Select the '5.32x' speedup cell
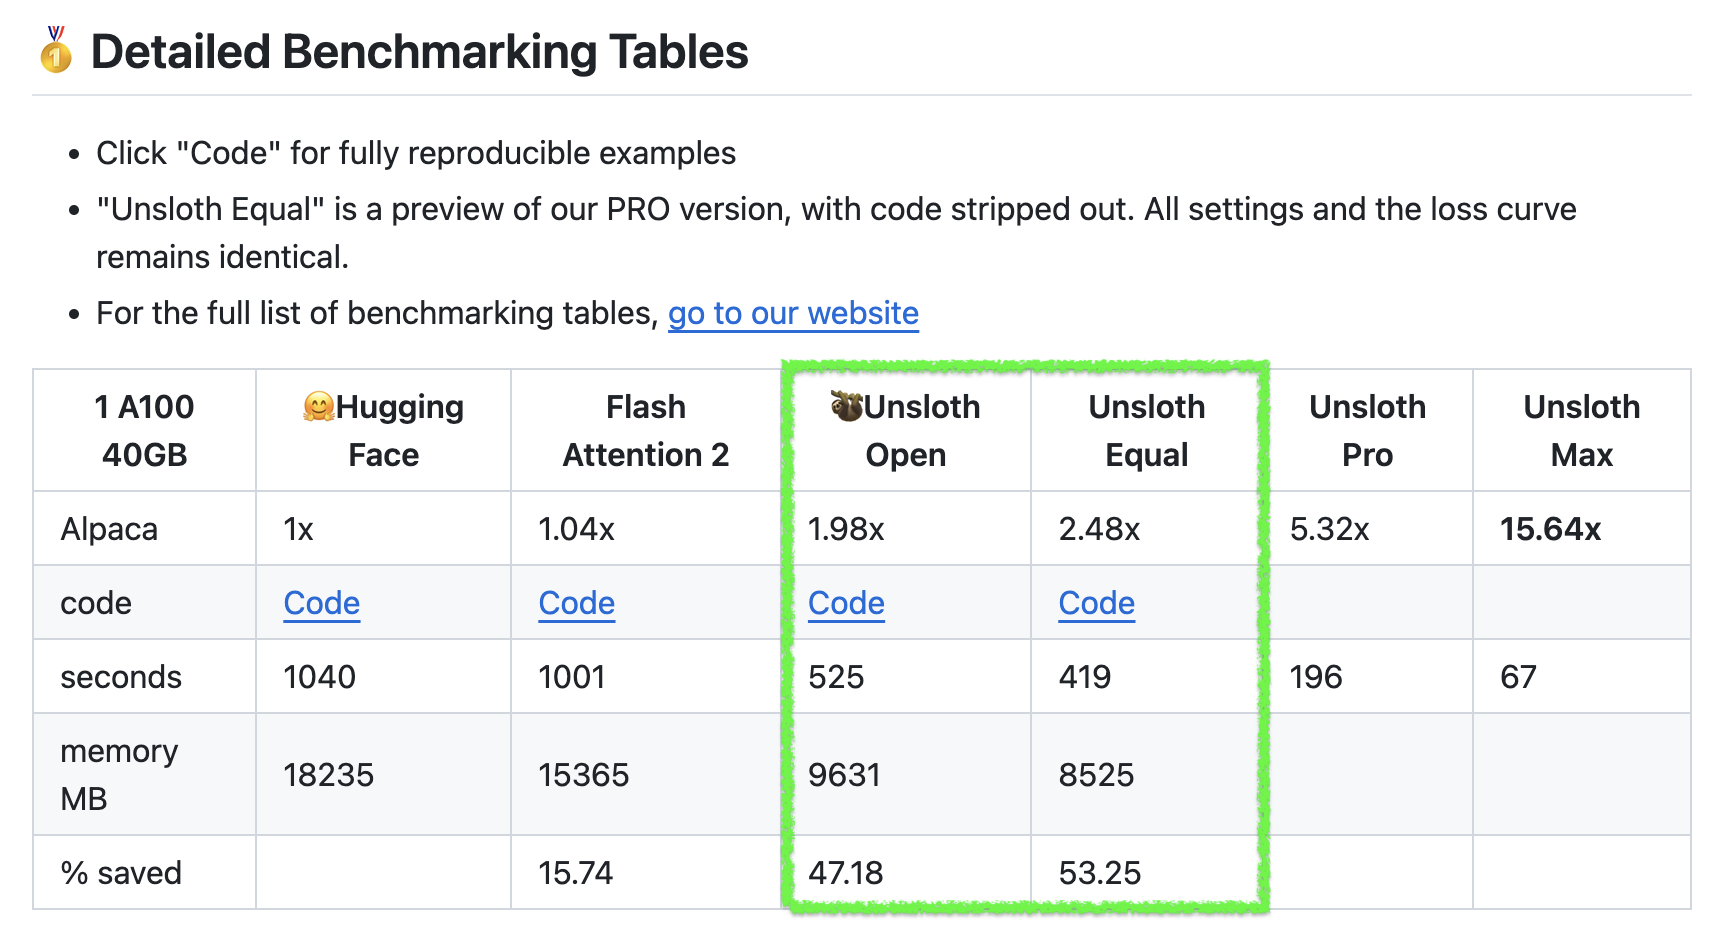Image resolution: width=1728 pixels, height=930 pixels. [1368, 529]
